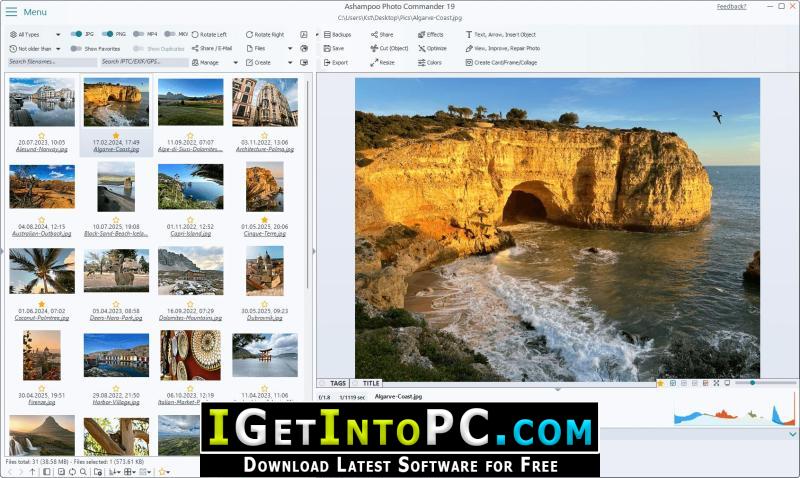Viewport: 800px width, 478px height.
Task: Expand the chevron below the histogram
Action: pyautogui.click(x=792, y=434)
